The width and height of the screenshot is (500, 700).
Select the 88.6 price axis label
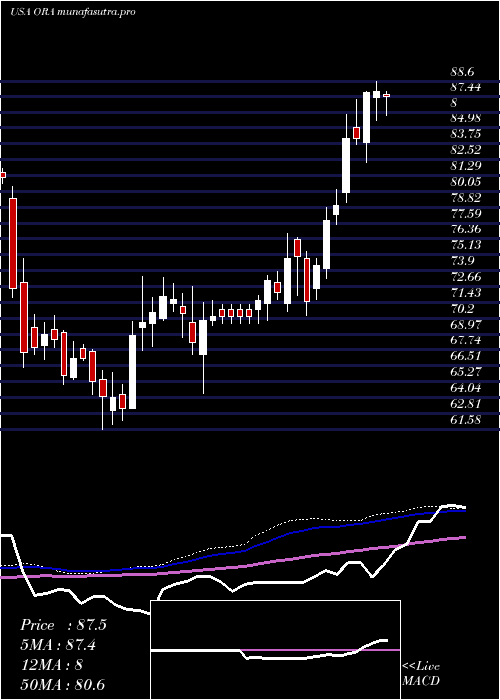click(462, 71)
